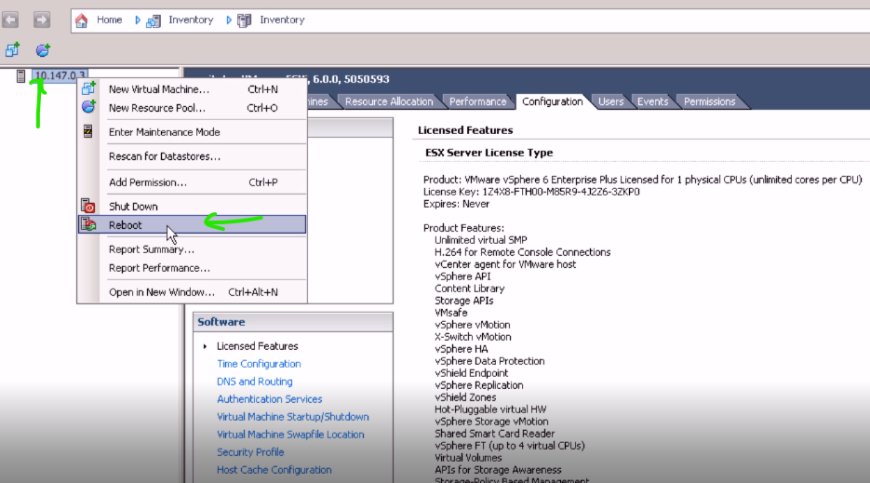This screenshot has height=483, width=870.
Task: Choose New Virtual Machine from context menu
Action: point(193,89)
